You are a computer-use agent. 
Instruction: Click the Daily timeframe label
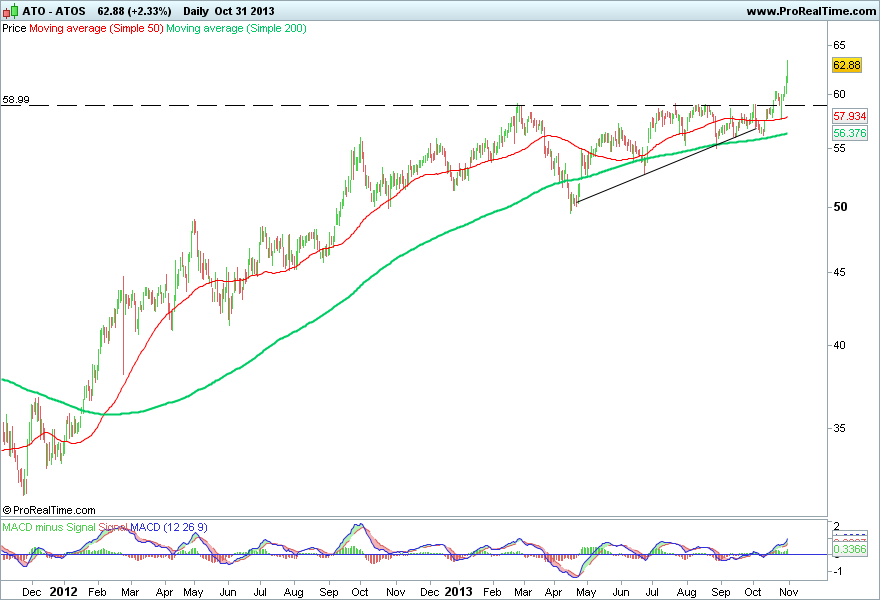(x=196, y=11)
